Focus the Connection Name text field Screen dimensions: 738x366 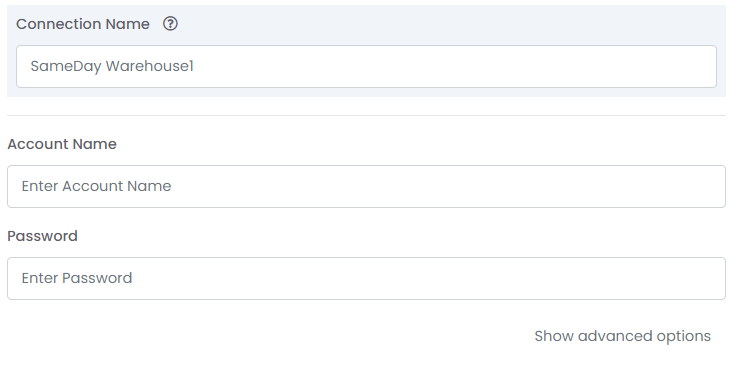coord(366,66)
